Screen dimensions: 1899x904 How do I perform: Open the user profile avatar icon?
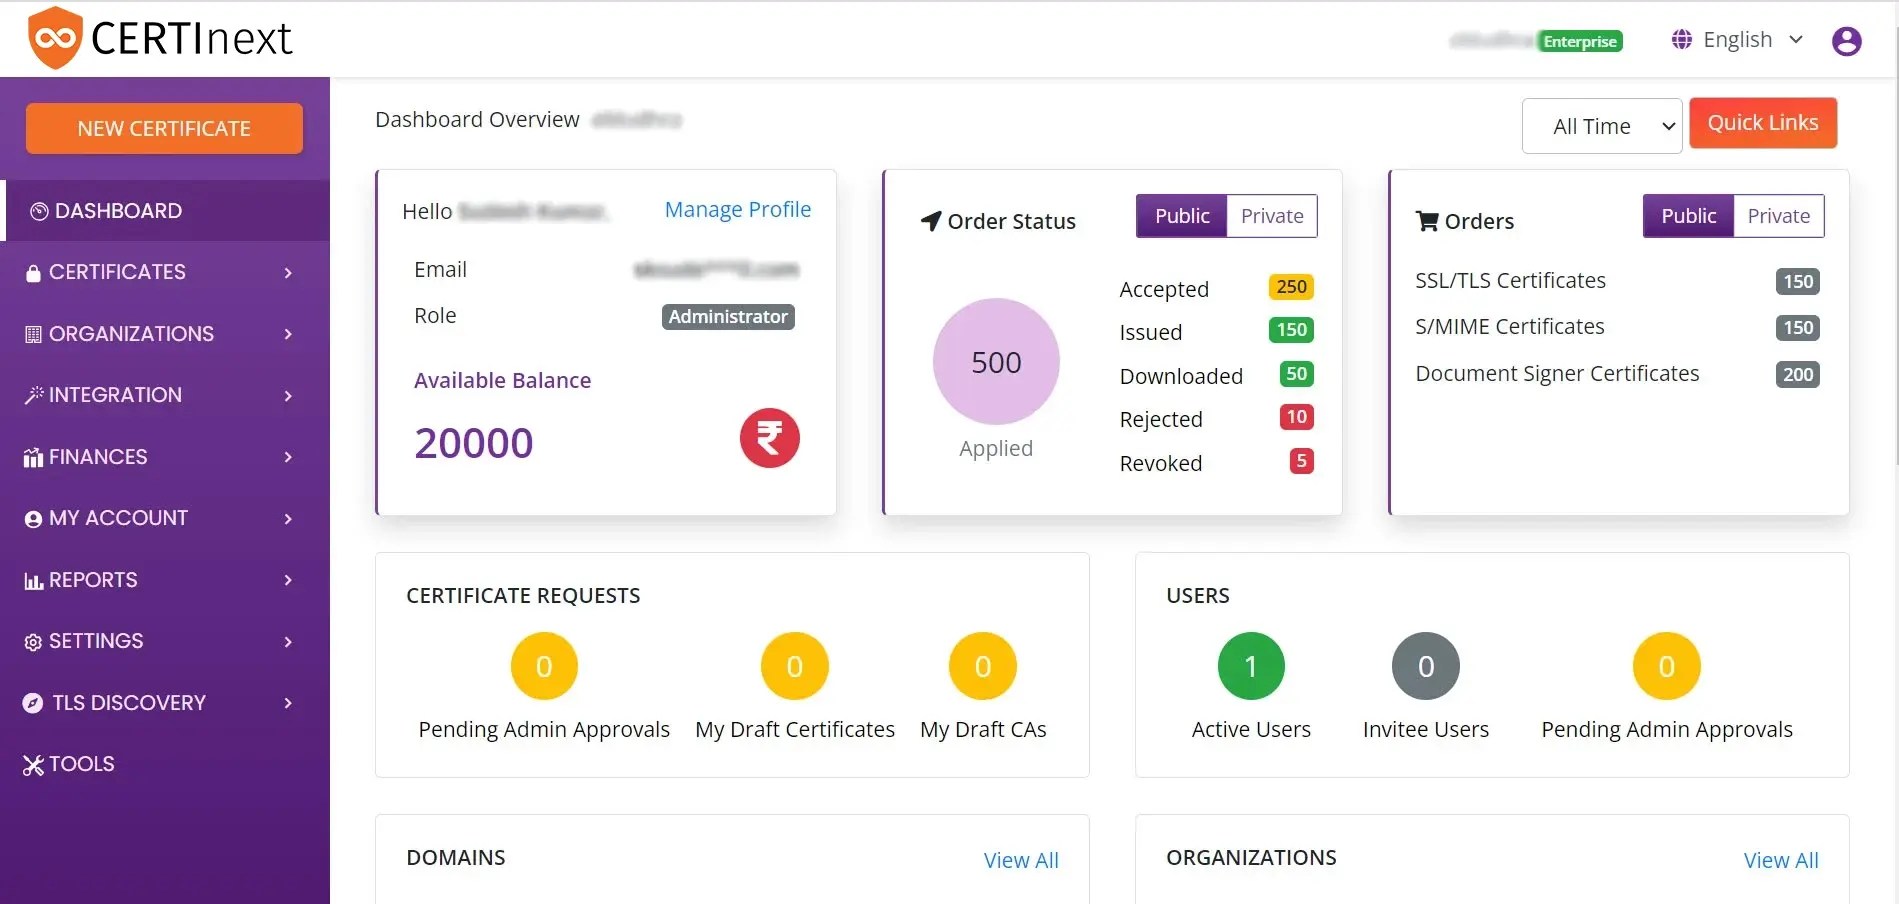[x=1846, y=41]
